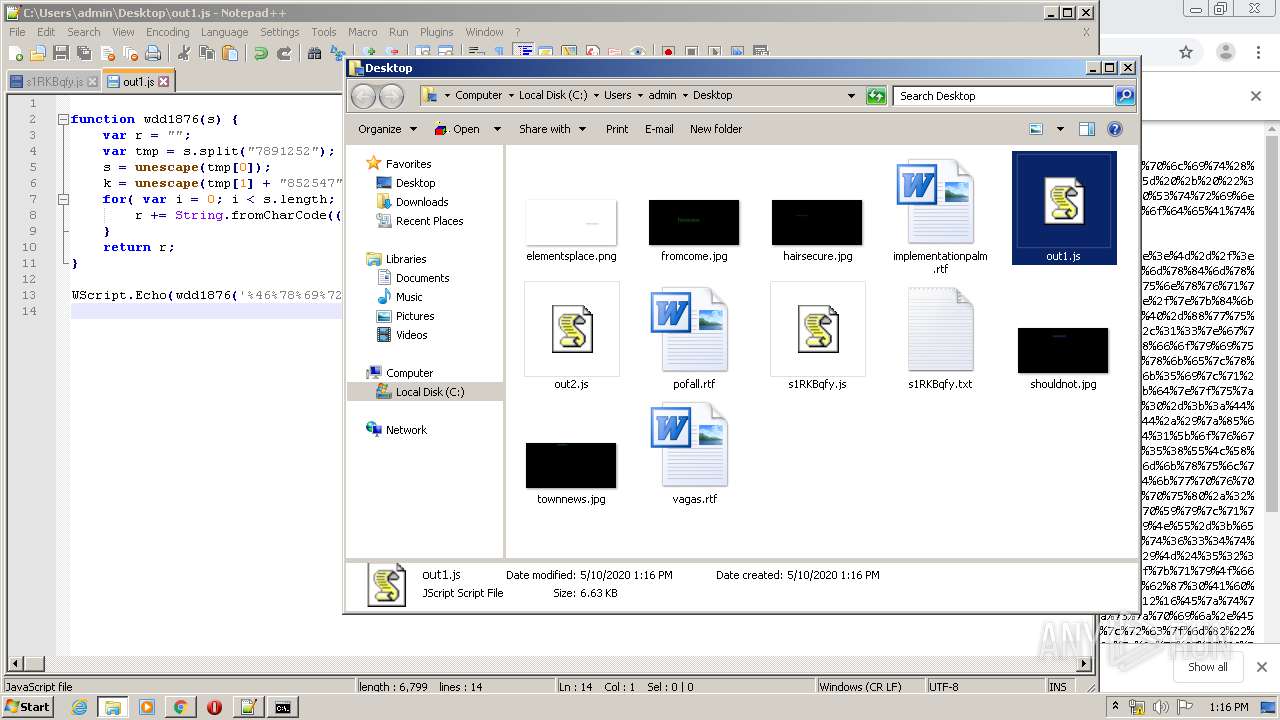
Task: Click the Windows Start button
Action: [27, 707]
